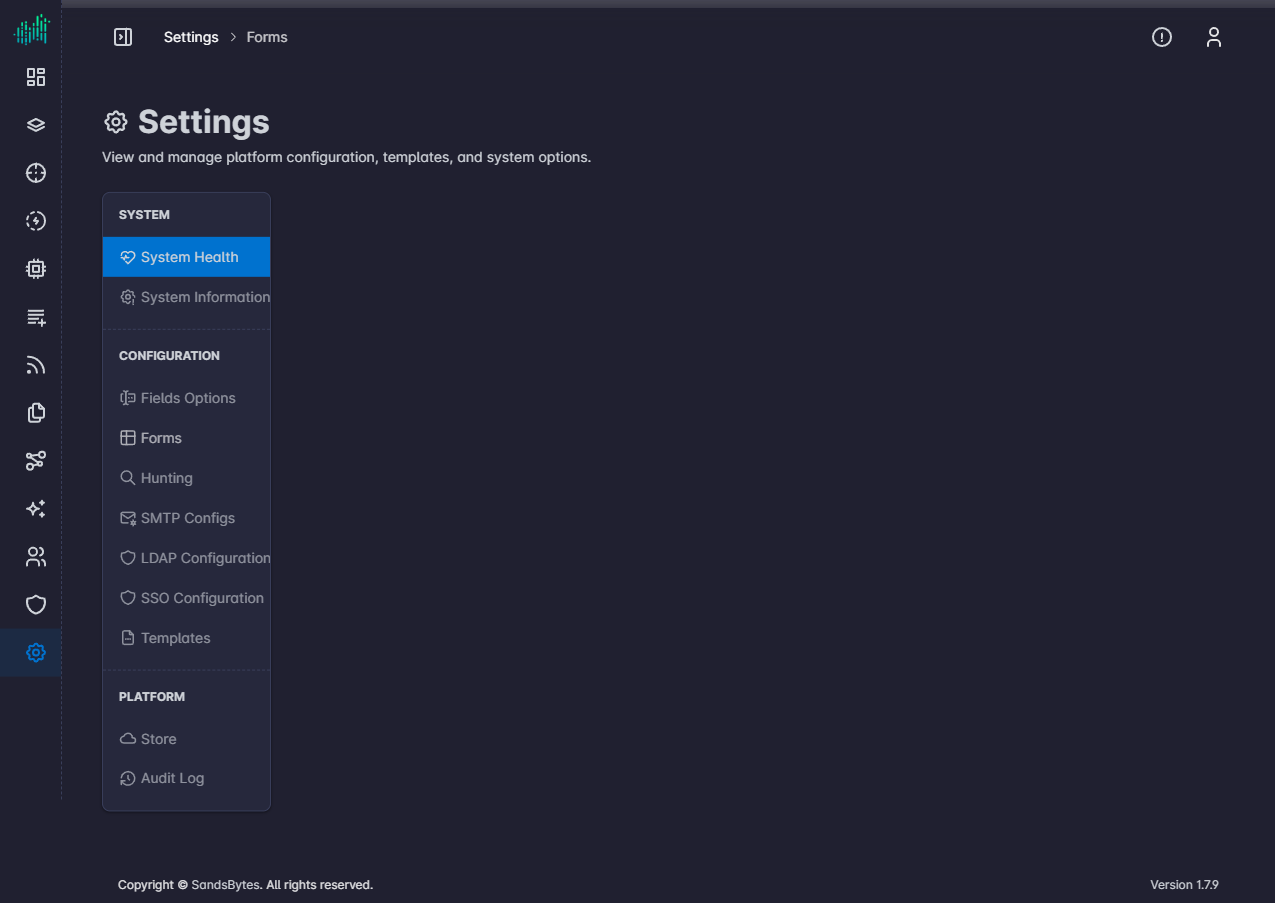The image size is (1275, 903).
Task: Open the connected nodes graph sidebar icon
Action: [x=36, y=461]
